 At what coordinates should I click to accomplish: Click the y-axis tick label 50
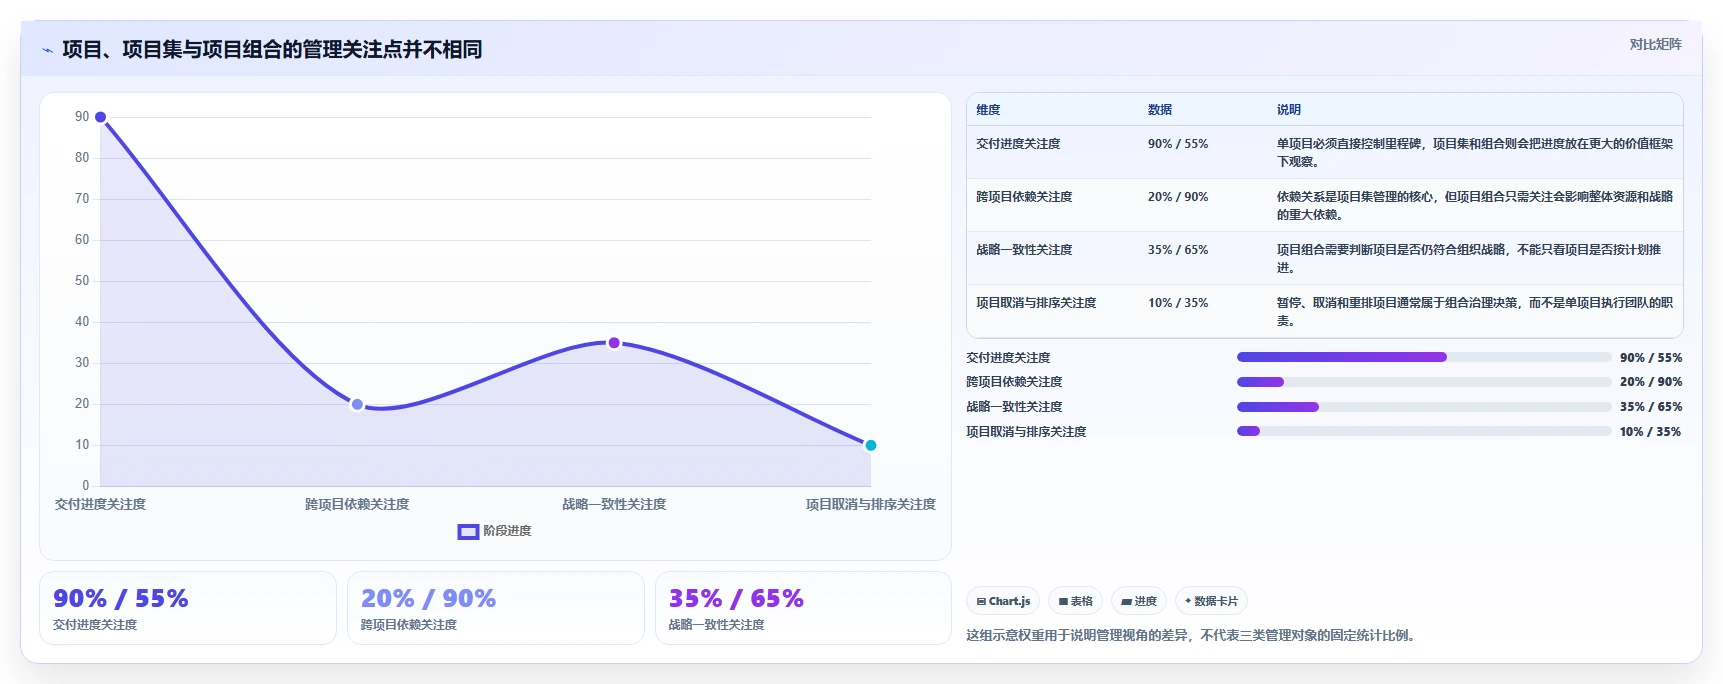pos(82,281)
